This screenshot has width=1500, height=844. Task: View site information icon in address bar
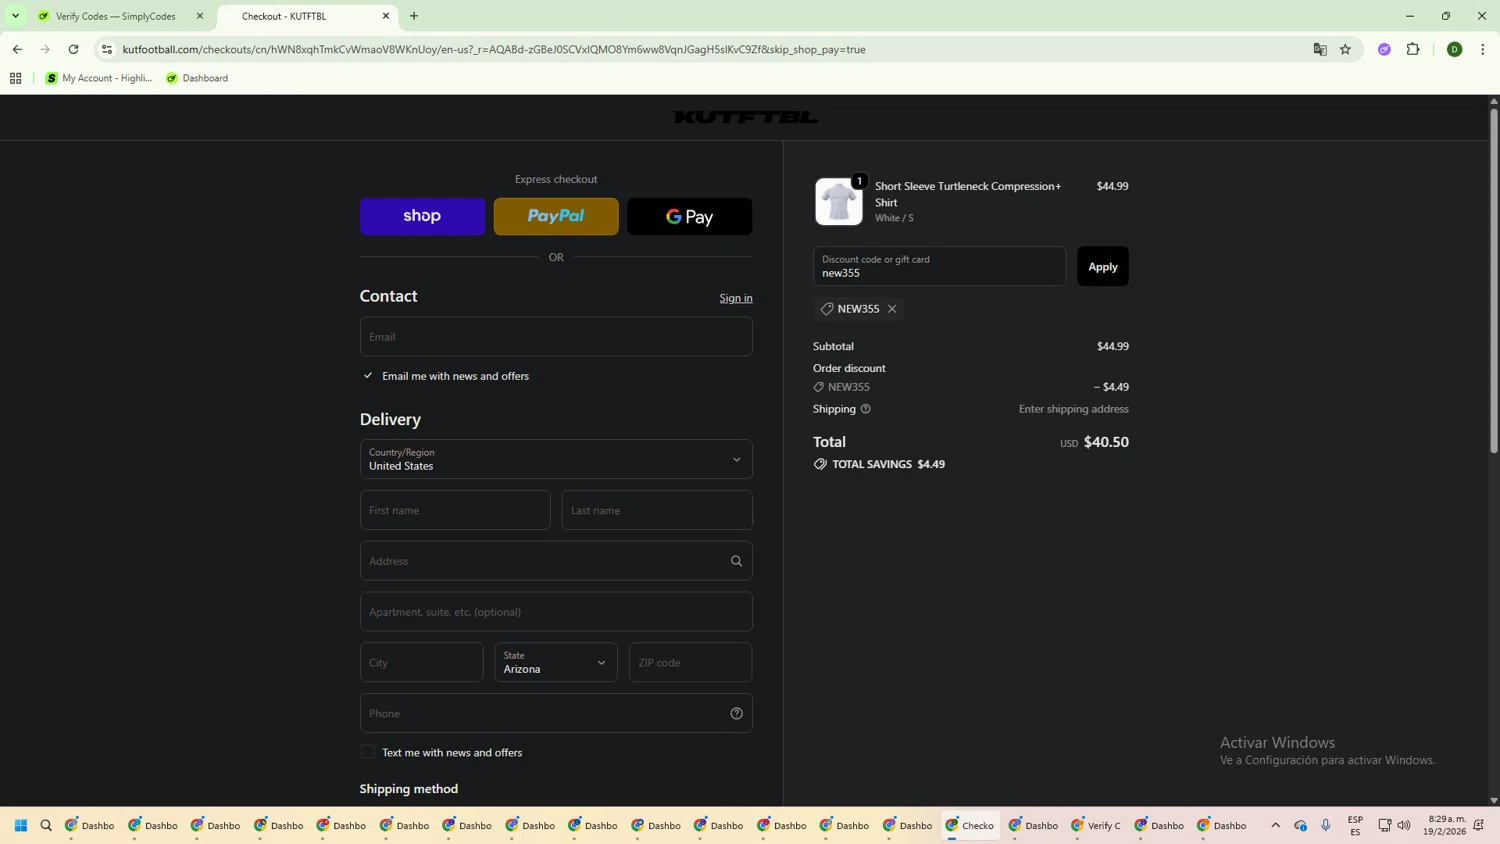107,49
